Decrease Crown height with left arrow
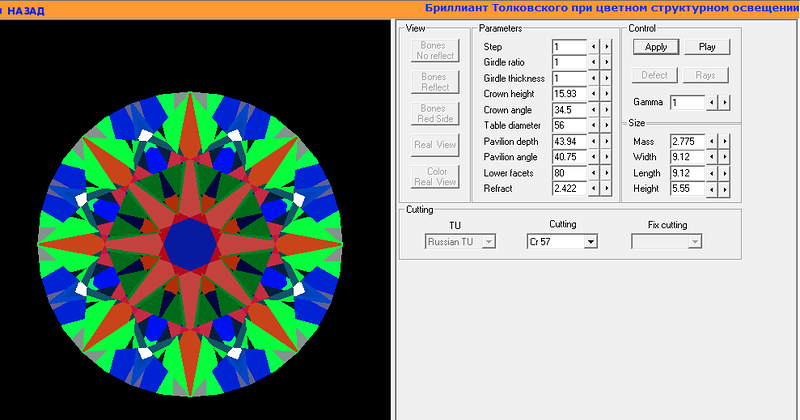This screenshot has height=420, width=800. coord(594,93)
